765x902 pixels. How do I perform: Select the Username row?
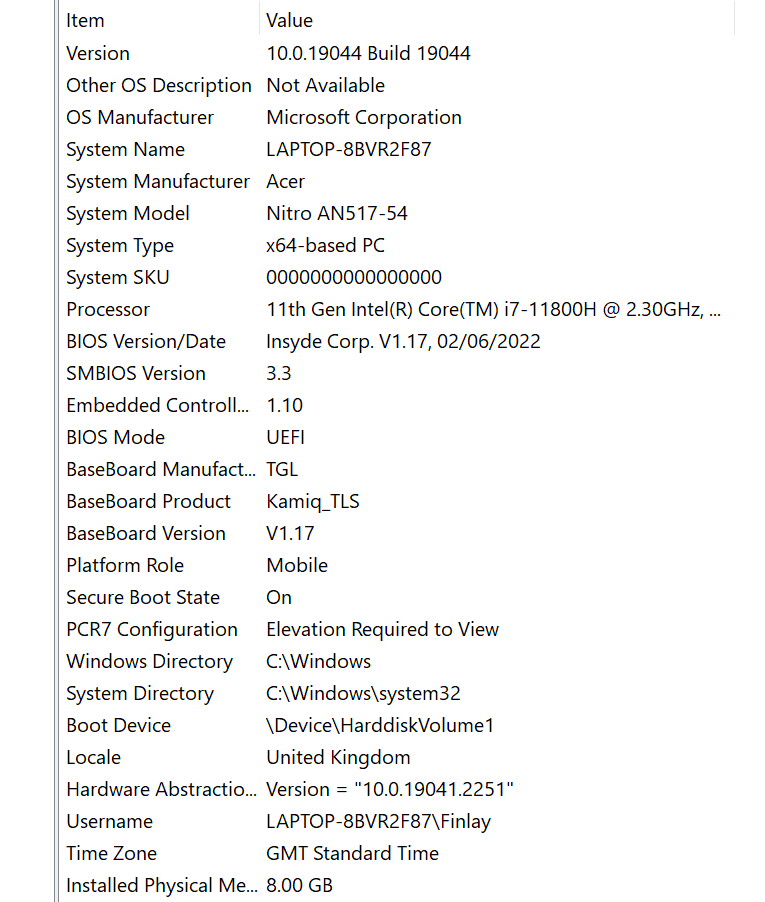397,821
